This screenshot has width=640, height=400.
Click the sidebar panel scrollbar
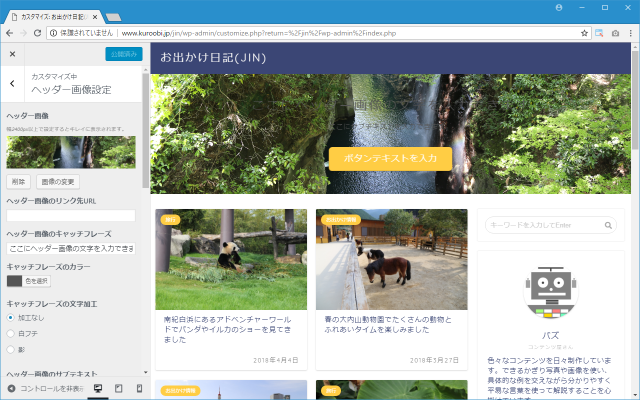(x=146, y=131)
